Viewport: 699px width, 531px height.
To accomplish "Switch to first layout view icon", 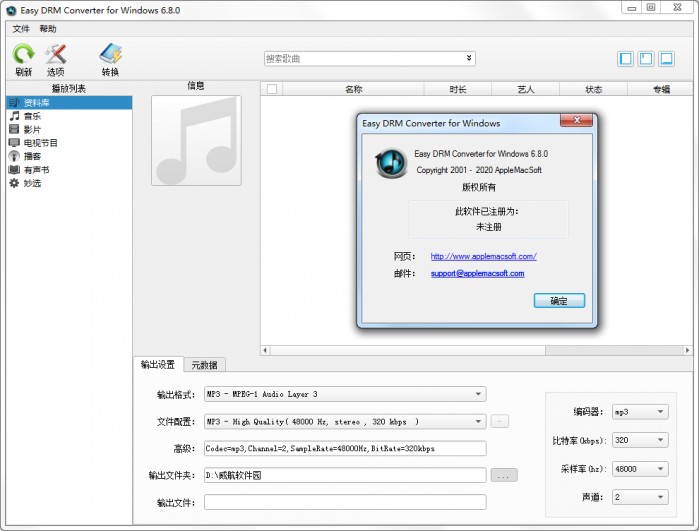I will click(625, 58).
